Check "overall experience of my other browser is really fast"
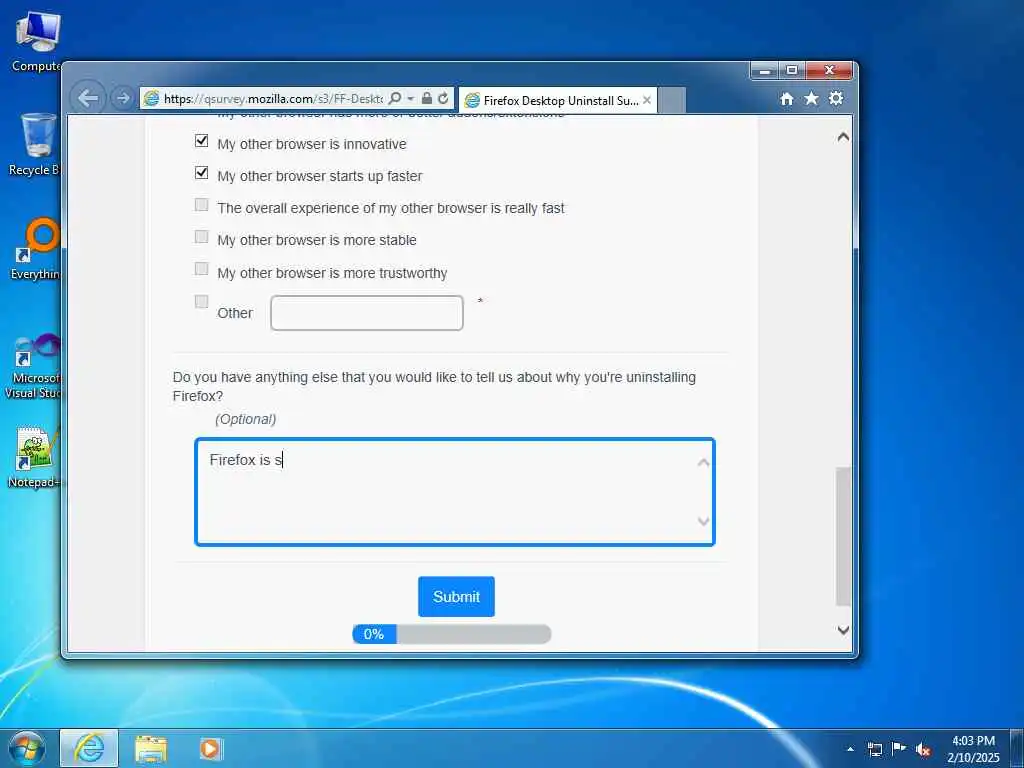 coord(202,205)
